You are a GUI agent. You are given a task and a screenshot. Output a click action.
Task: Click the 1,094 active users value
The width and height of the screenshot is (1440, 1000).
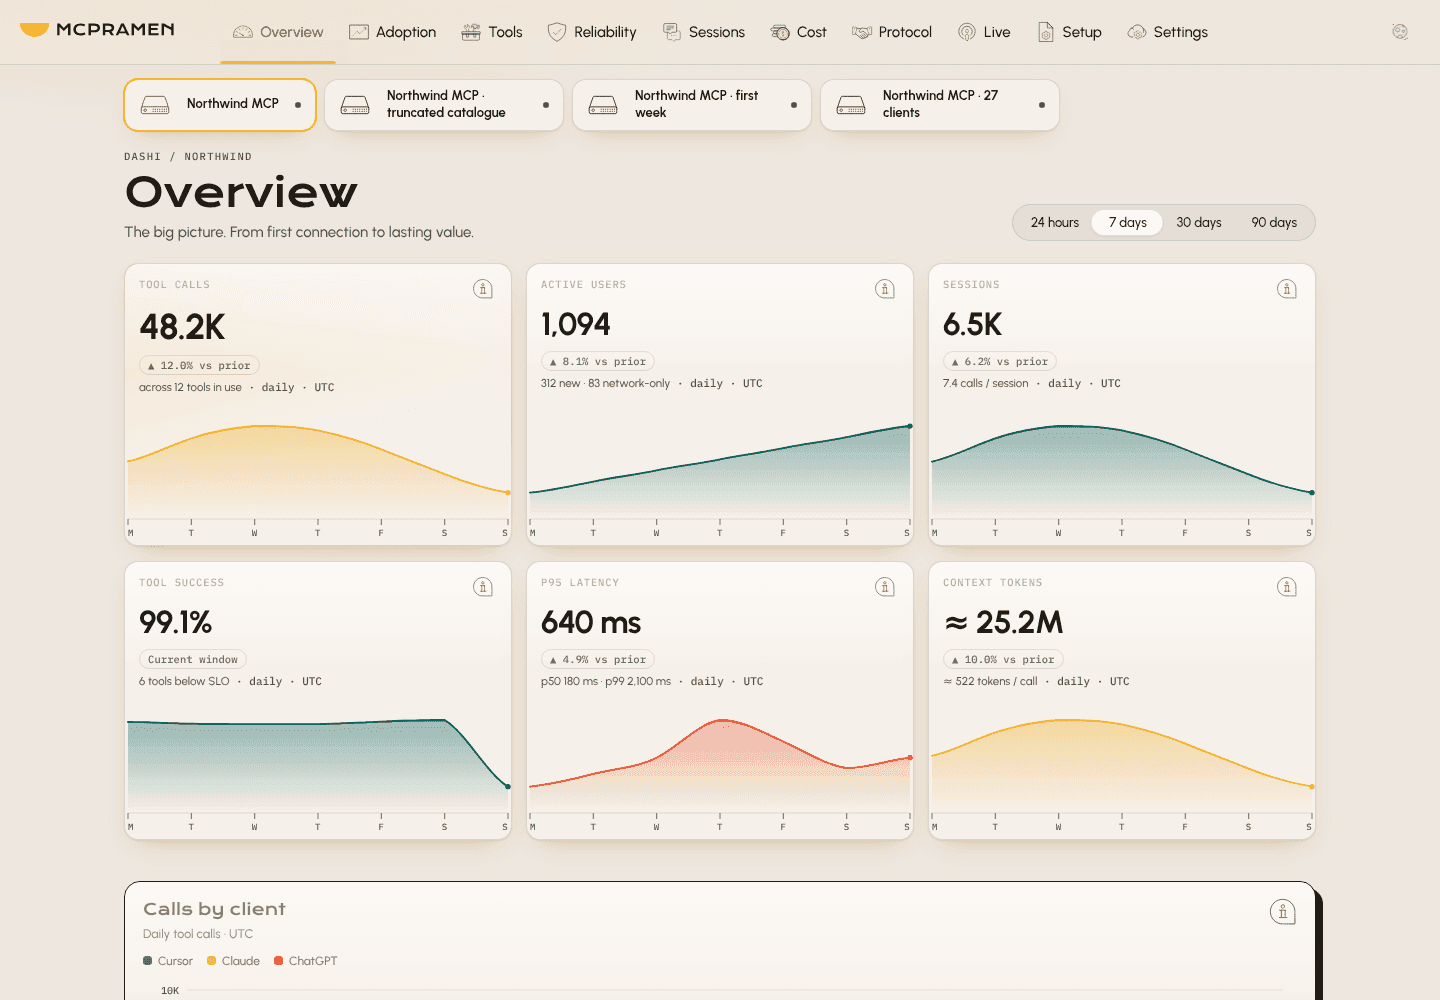point(576,324)
